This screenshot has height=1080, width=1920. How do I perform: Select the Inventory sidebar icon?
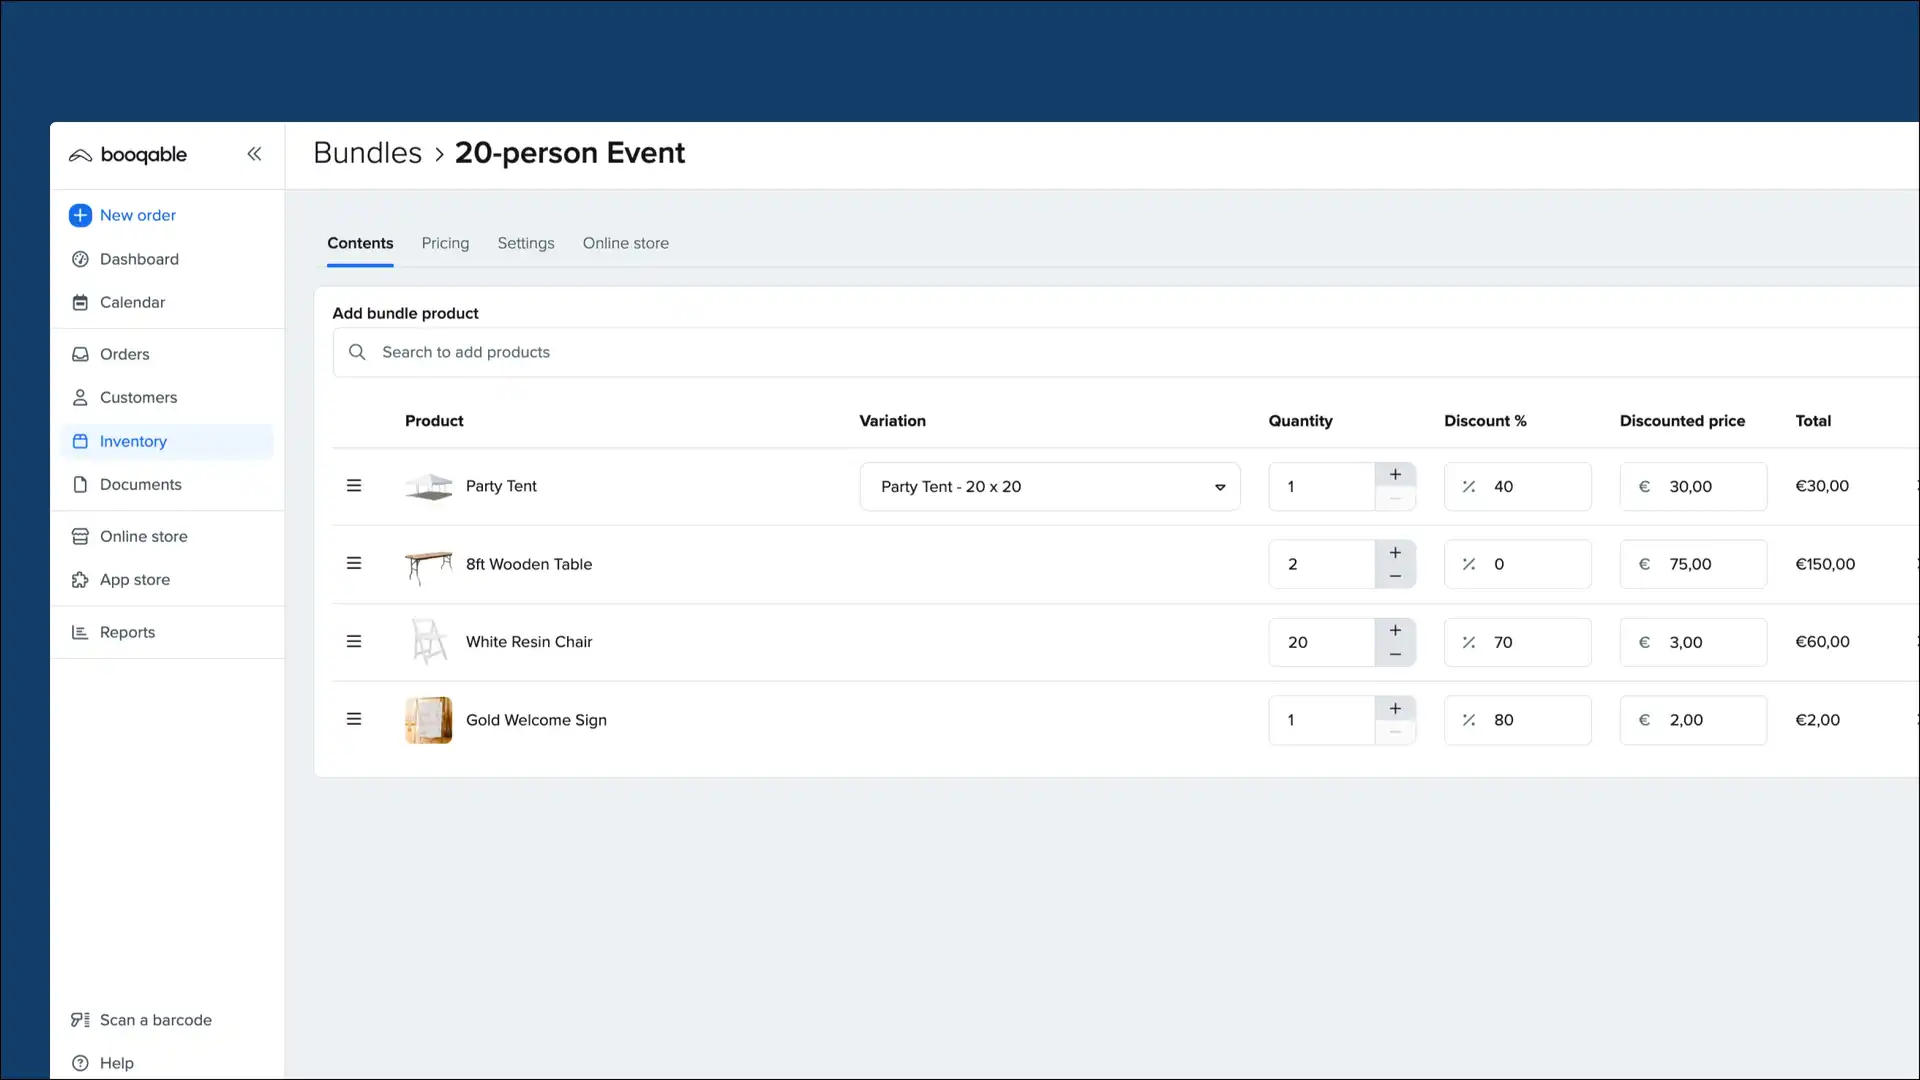(x=80, y=441)
